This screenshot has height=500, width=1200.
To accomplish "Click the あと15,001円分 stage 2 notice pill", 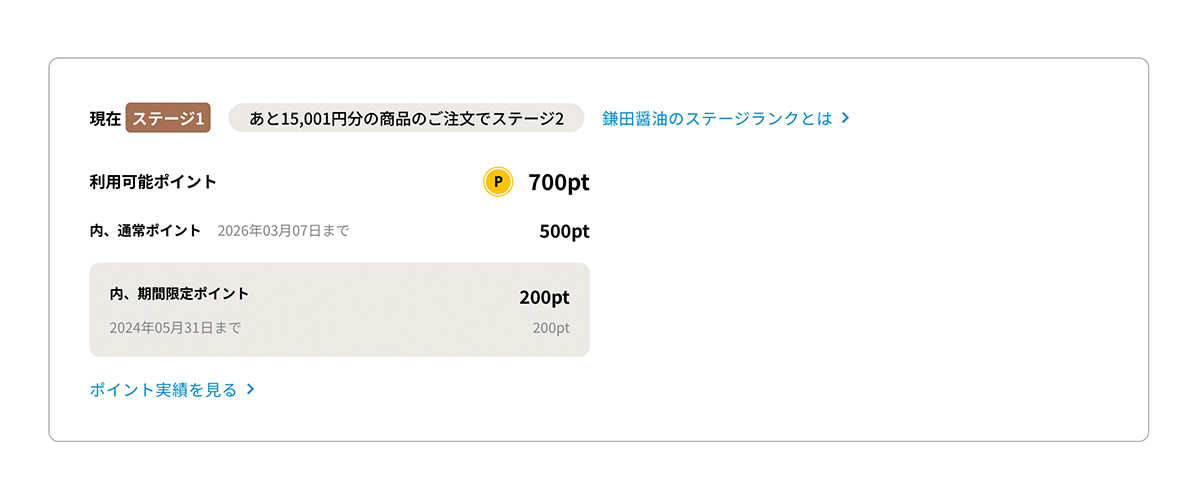I will pyautogui.click(x=406, y=118).
